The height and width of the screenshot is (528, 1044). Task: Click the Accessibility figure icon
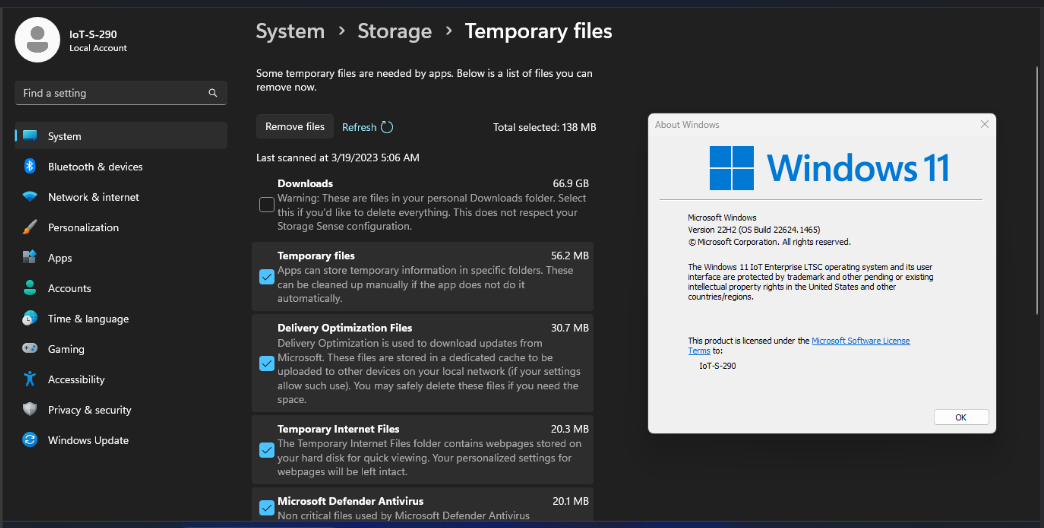[x=30, y=379]
